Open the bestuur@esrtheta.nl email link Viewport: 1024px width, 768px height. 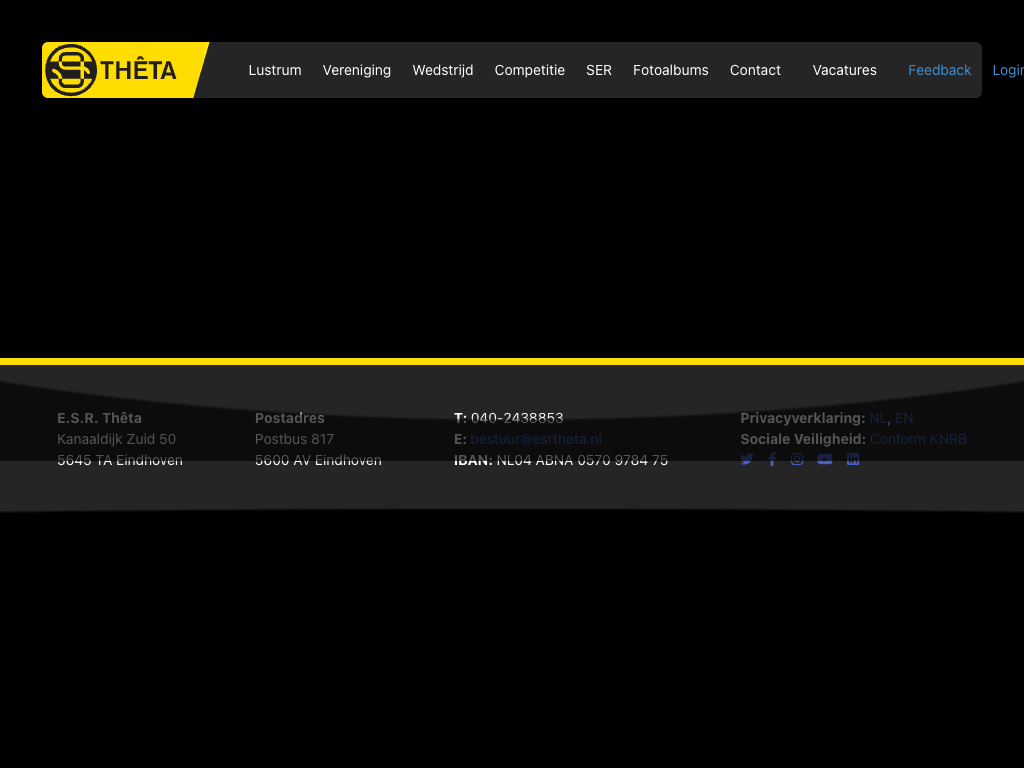click(536, 439)
